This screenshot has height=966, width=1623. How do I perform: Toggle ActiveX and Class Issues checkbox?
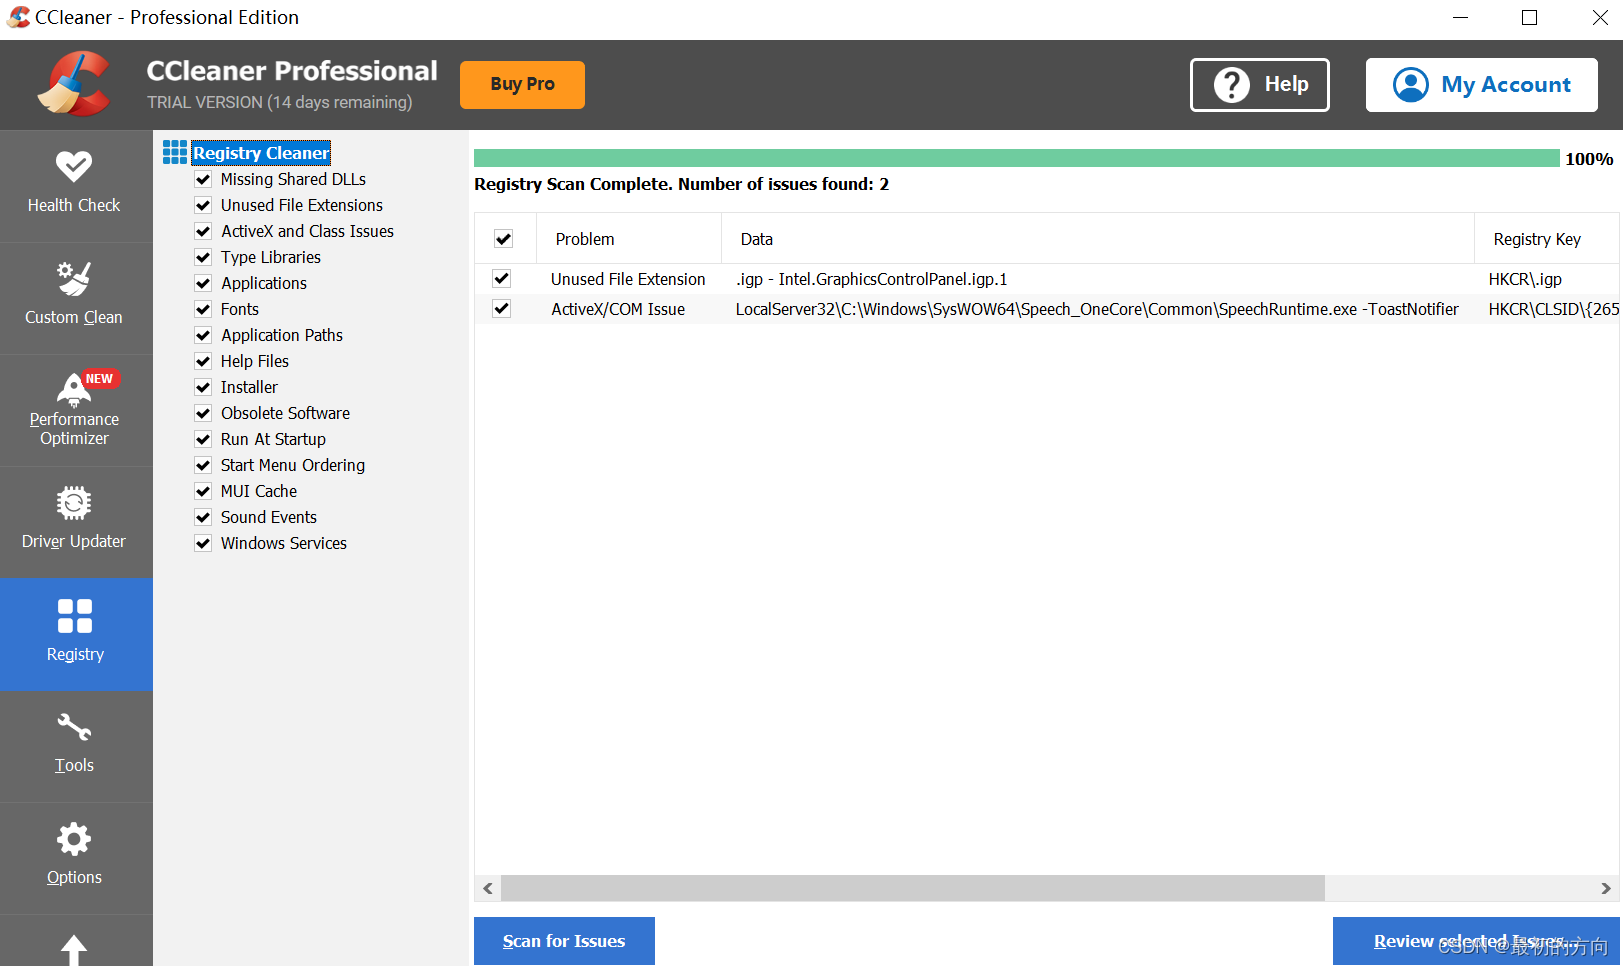coord(203,231)
